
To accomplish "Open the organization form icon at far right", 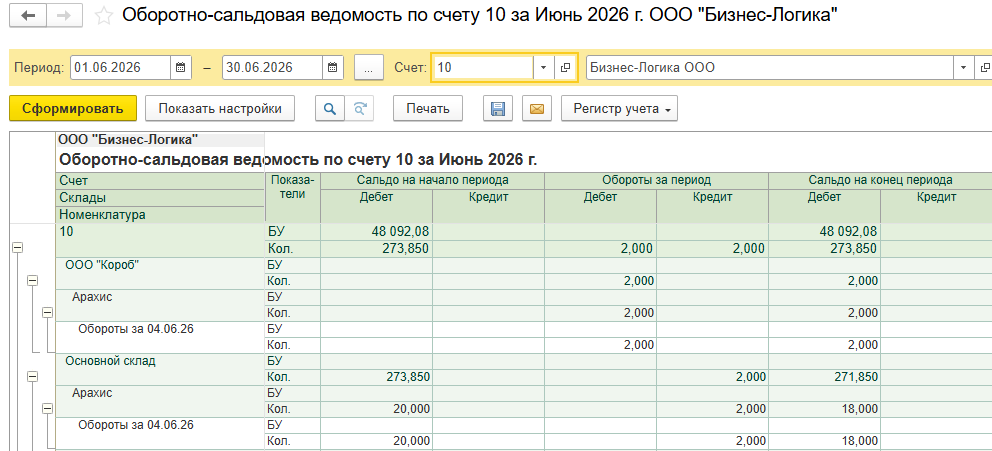I will click(x=984, y=67).
